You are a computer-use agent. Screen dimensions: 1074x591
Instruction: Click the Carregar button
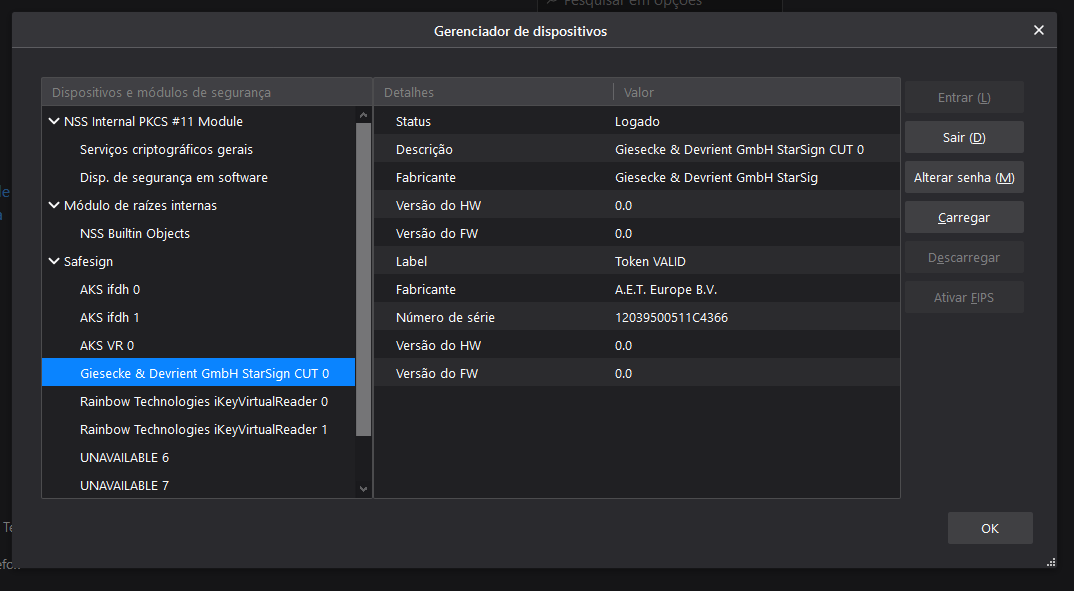[964, 217]
